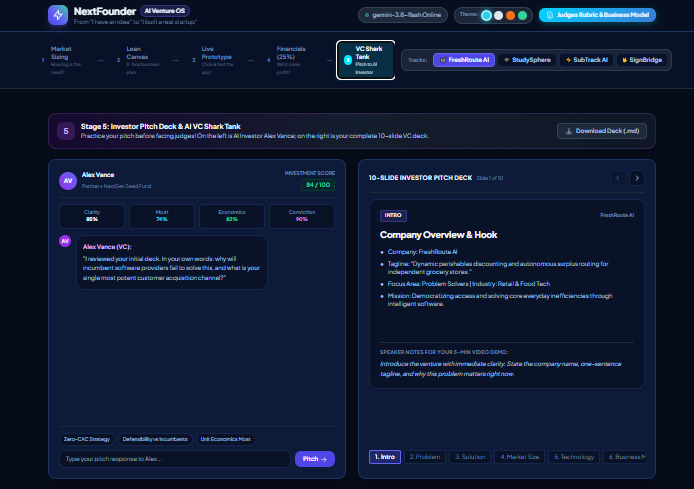Viewport: 694px width, 489px height.
Task: Click the small AV avatar next to the chat message
Action: [65, 241]
